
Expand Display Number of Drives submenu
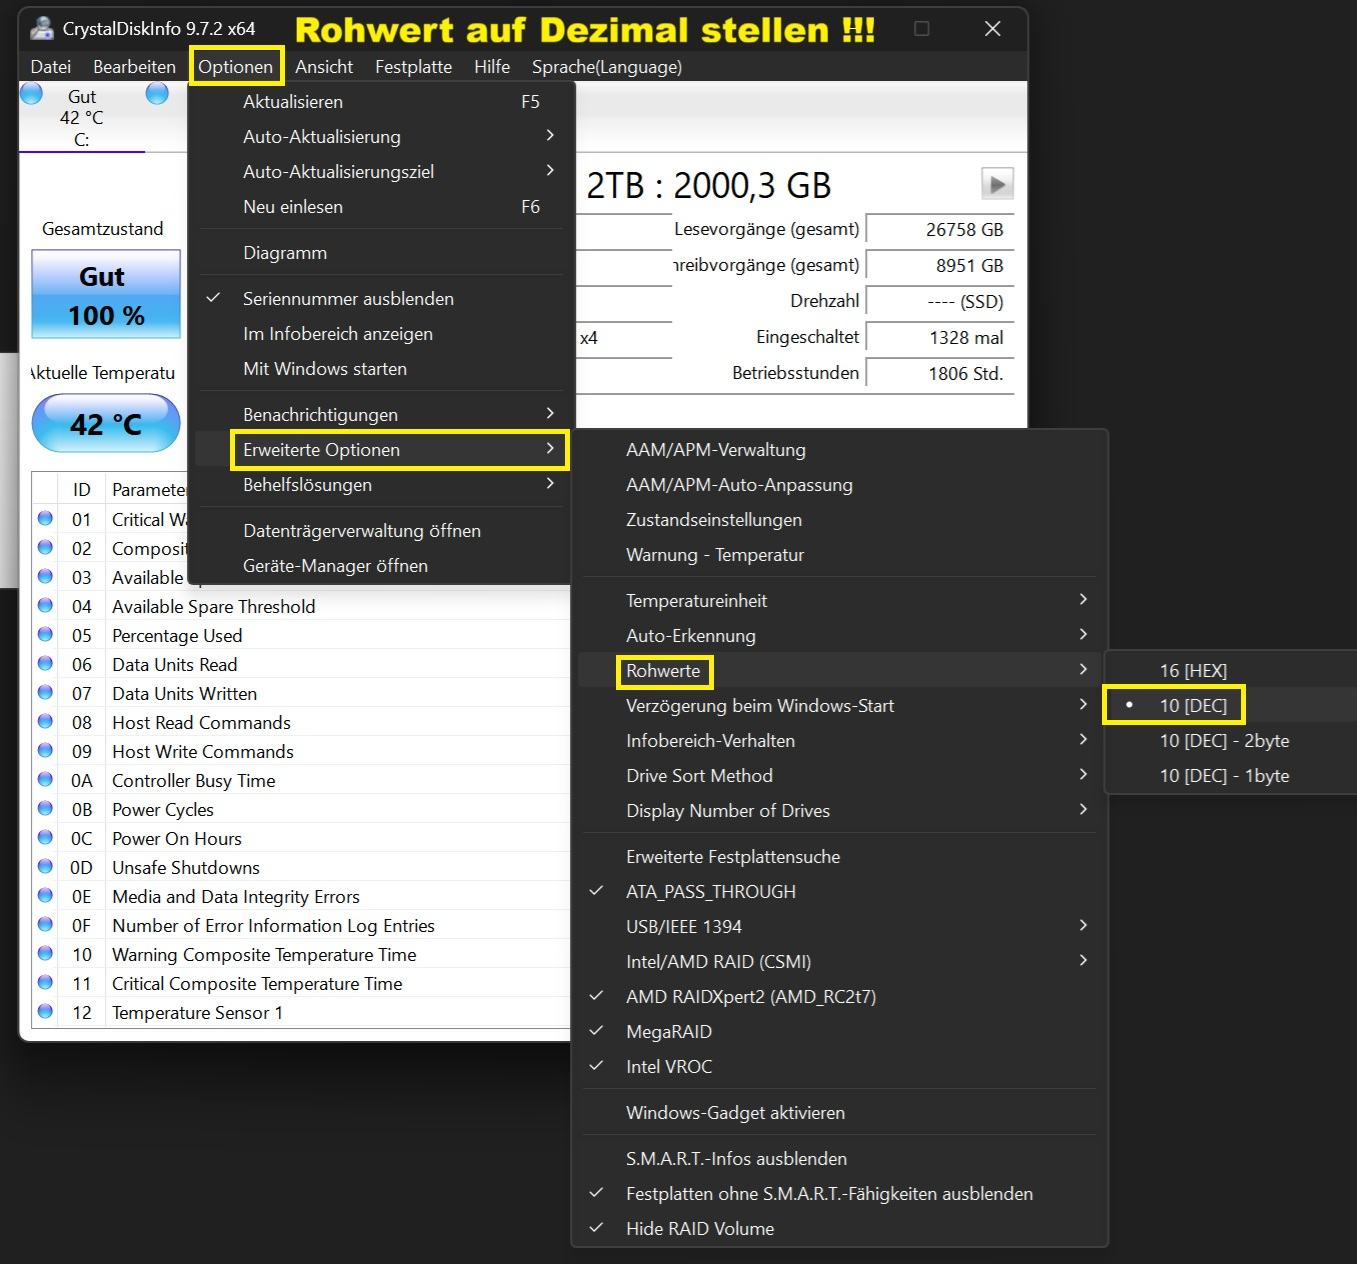pyautogui.click(x=839, y=810)
